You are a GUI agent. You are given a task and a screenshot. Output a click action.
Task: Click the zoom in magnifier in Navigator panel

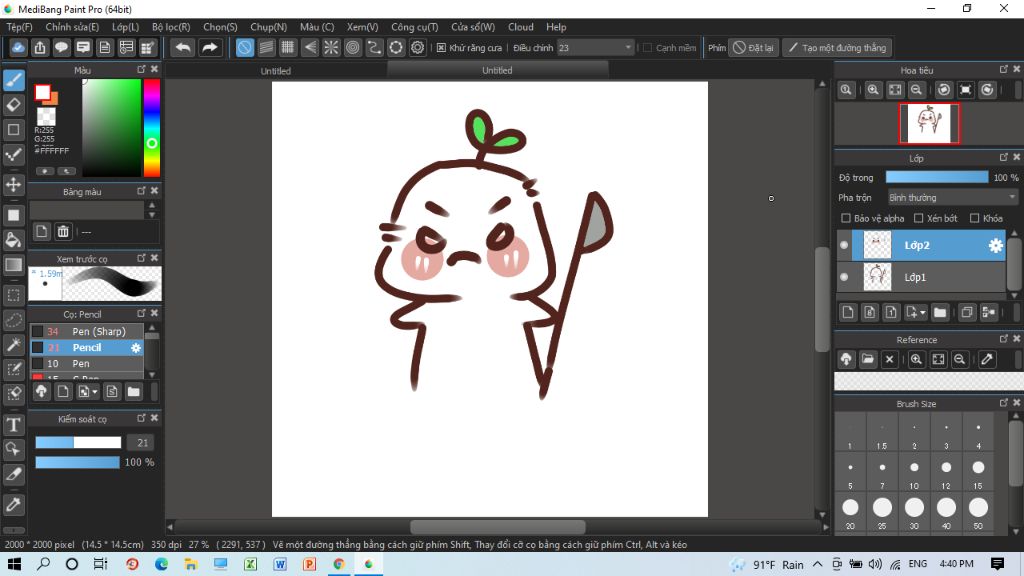(872, 90)
